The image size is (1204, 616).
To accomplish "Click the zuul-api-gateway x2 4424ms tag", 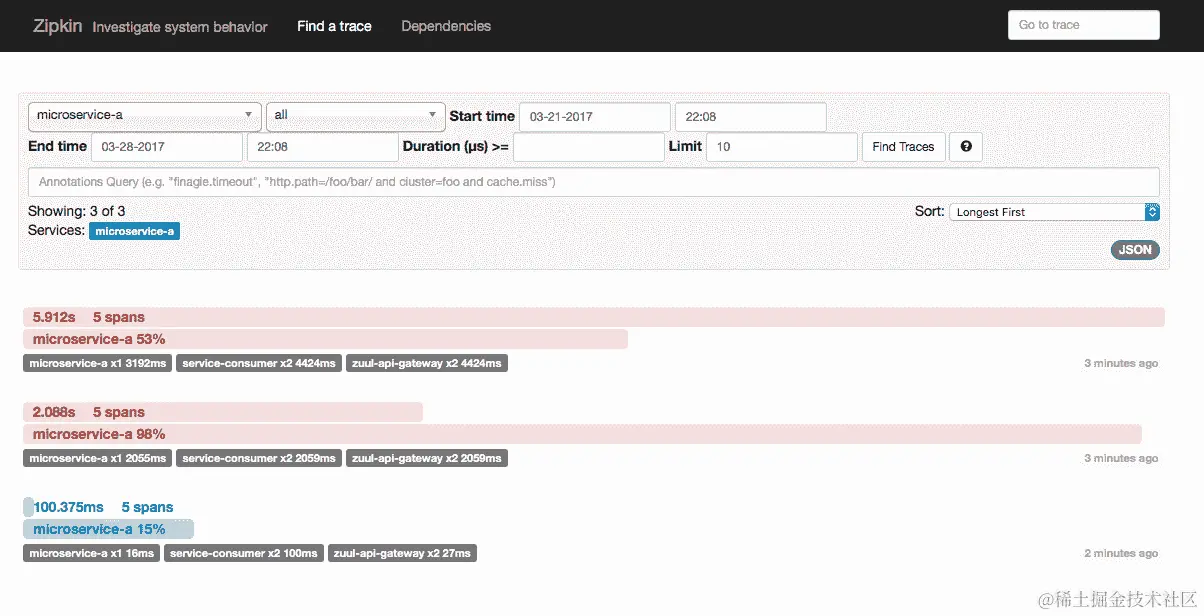I will tap(427, 363).
